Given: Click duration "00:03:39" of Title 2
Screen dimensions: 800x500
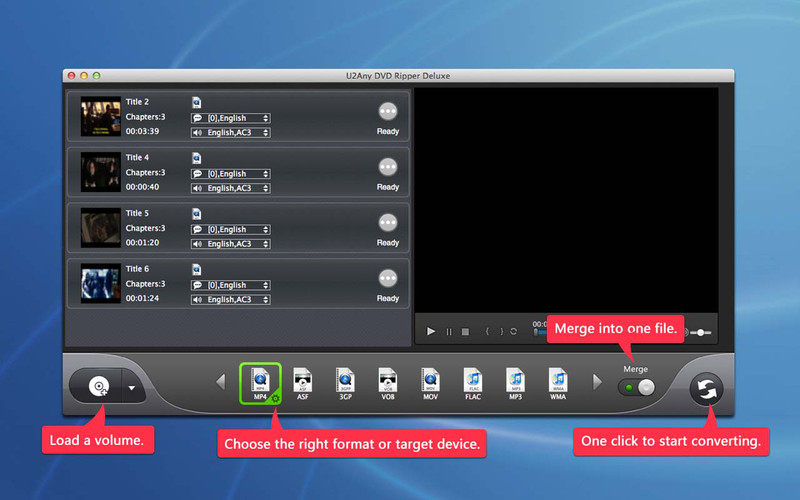Looking at the screenshot, I should pyautogui.click(x=142, y=132).
